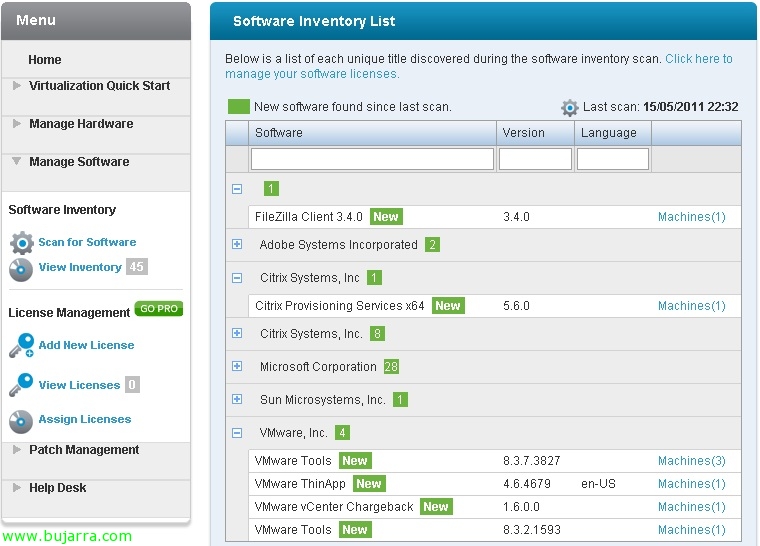This screenshot has height=546, width=760.
Task: Click the green 1 badge on Sun Microsystems
Action: pyautogui.click(x=400, y=400)
